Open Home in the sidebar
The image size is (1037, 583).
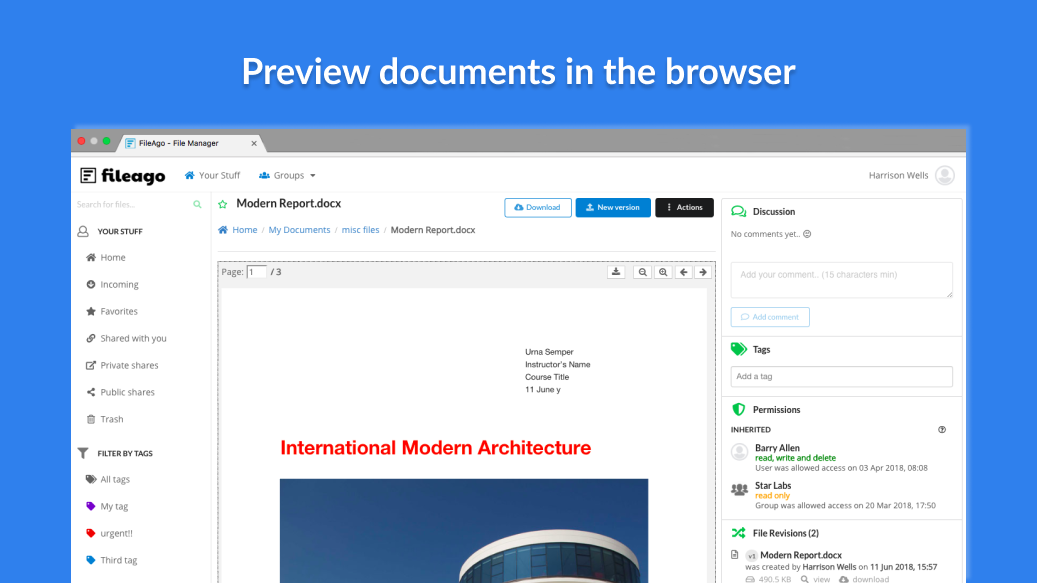click(106, 257)
